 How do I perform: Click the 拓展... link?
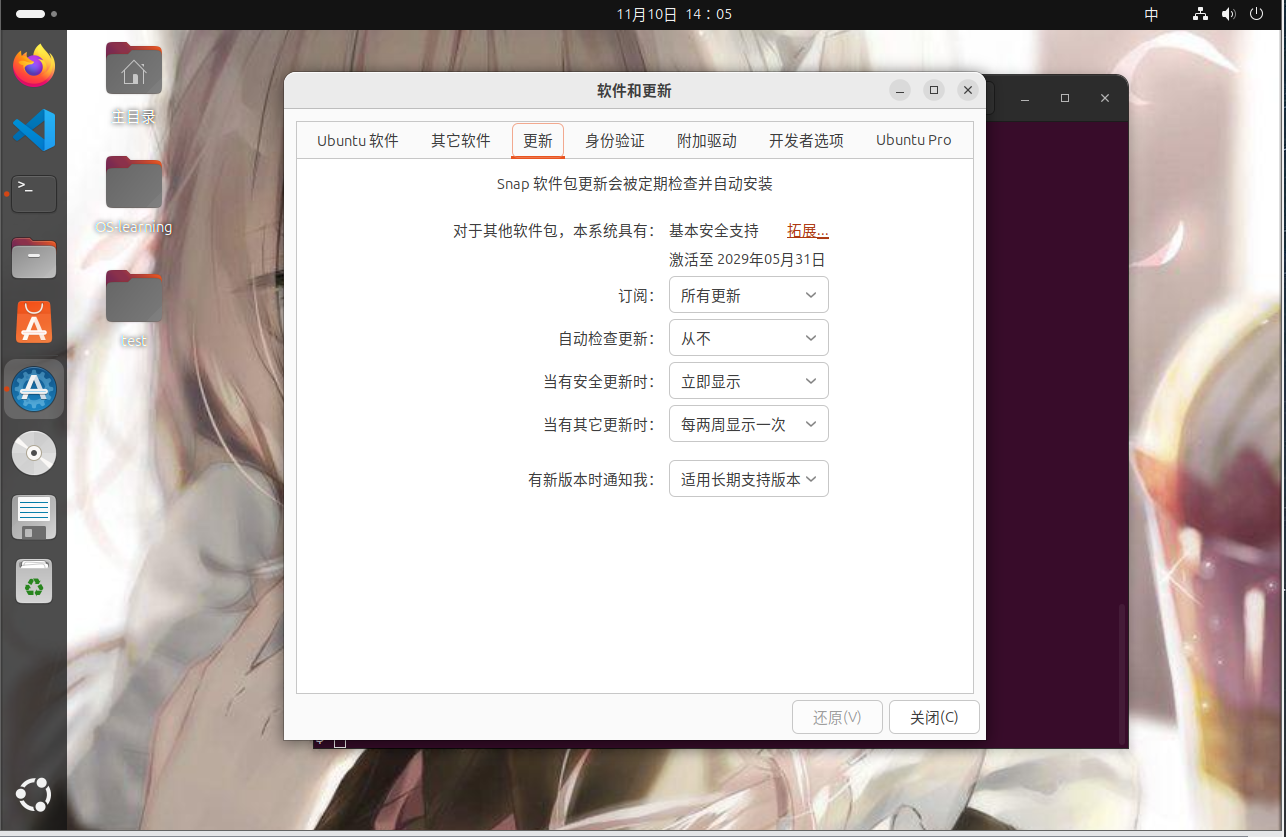tap(808, 231)
